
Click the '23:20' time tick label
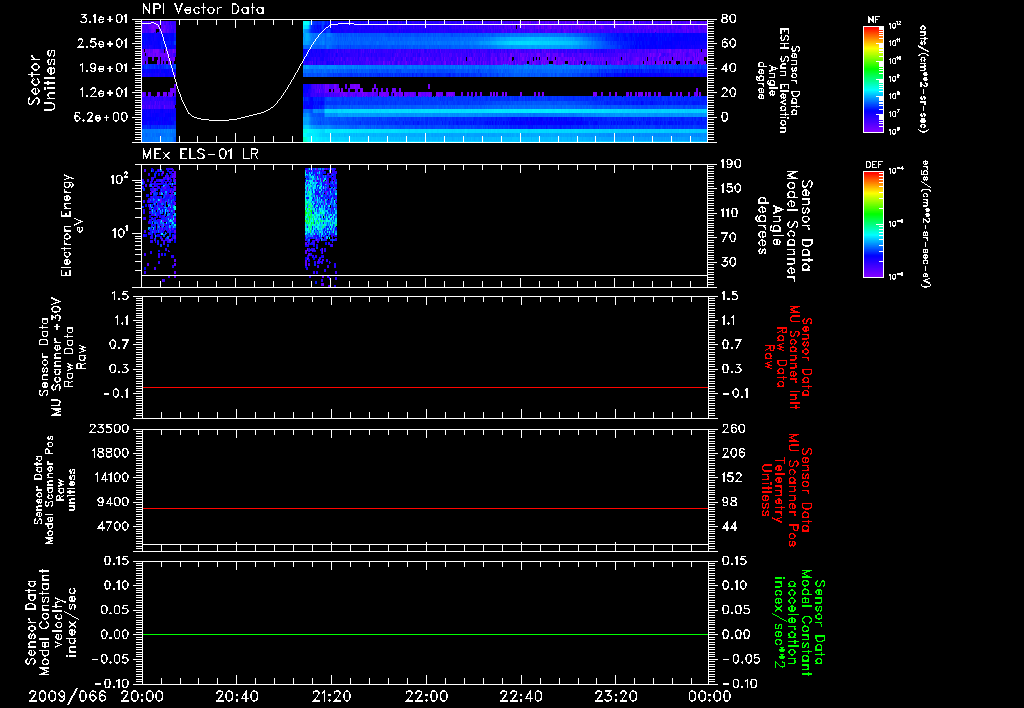pyautogui.click(x=616, y=696)
